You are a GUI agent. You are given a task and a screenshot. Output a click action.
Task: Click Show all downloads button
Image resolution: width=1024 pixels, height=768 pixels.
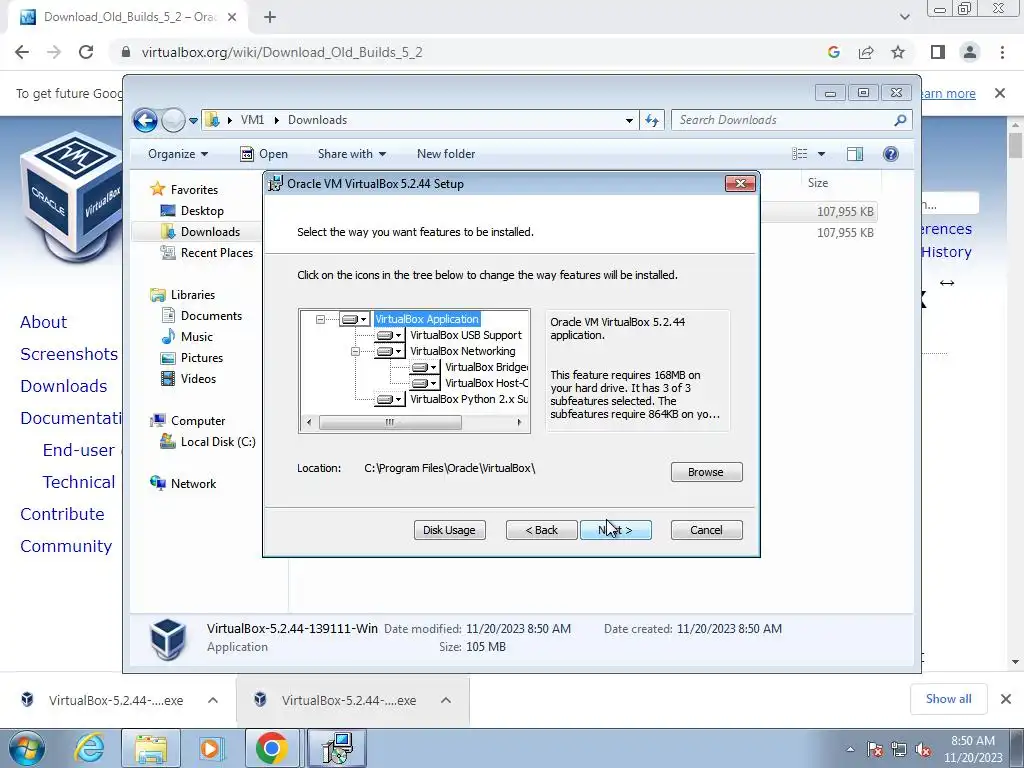(x=948, y=699)
